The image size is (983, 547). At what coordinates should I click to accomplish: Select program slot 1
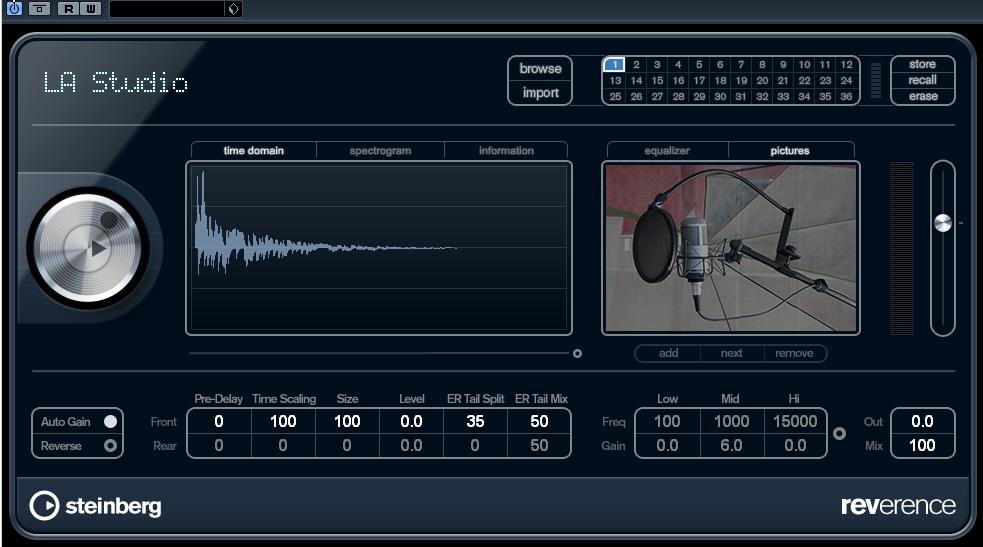coord(615,65)
